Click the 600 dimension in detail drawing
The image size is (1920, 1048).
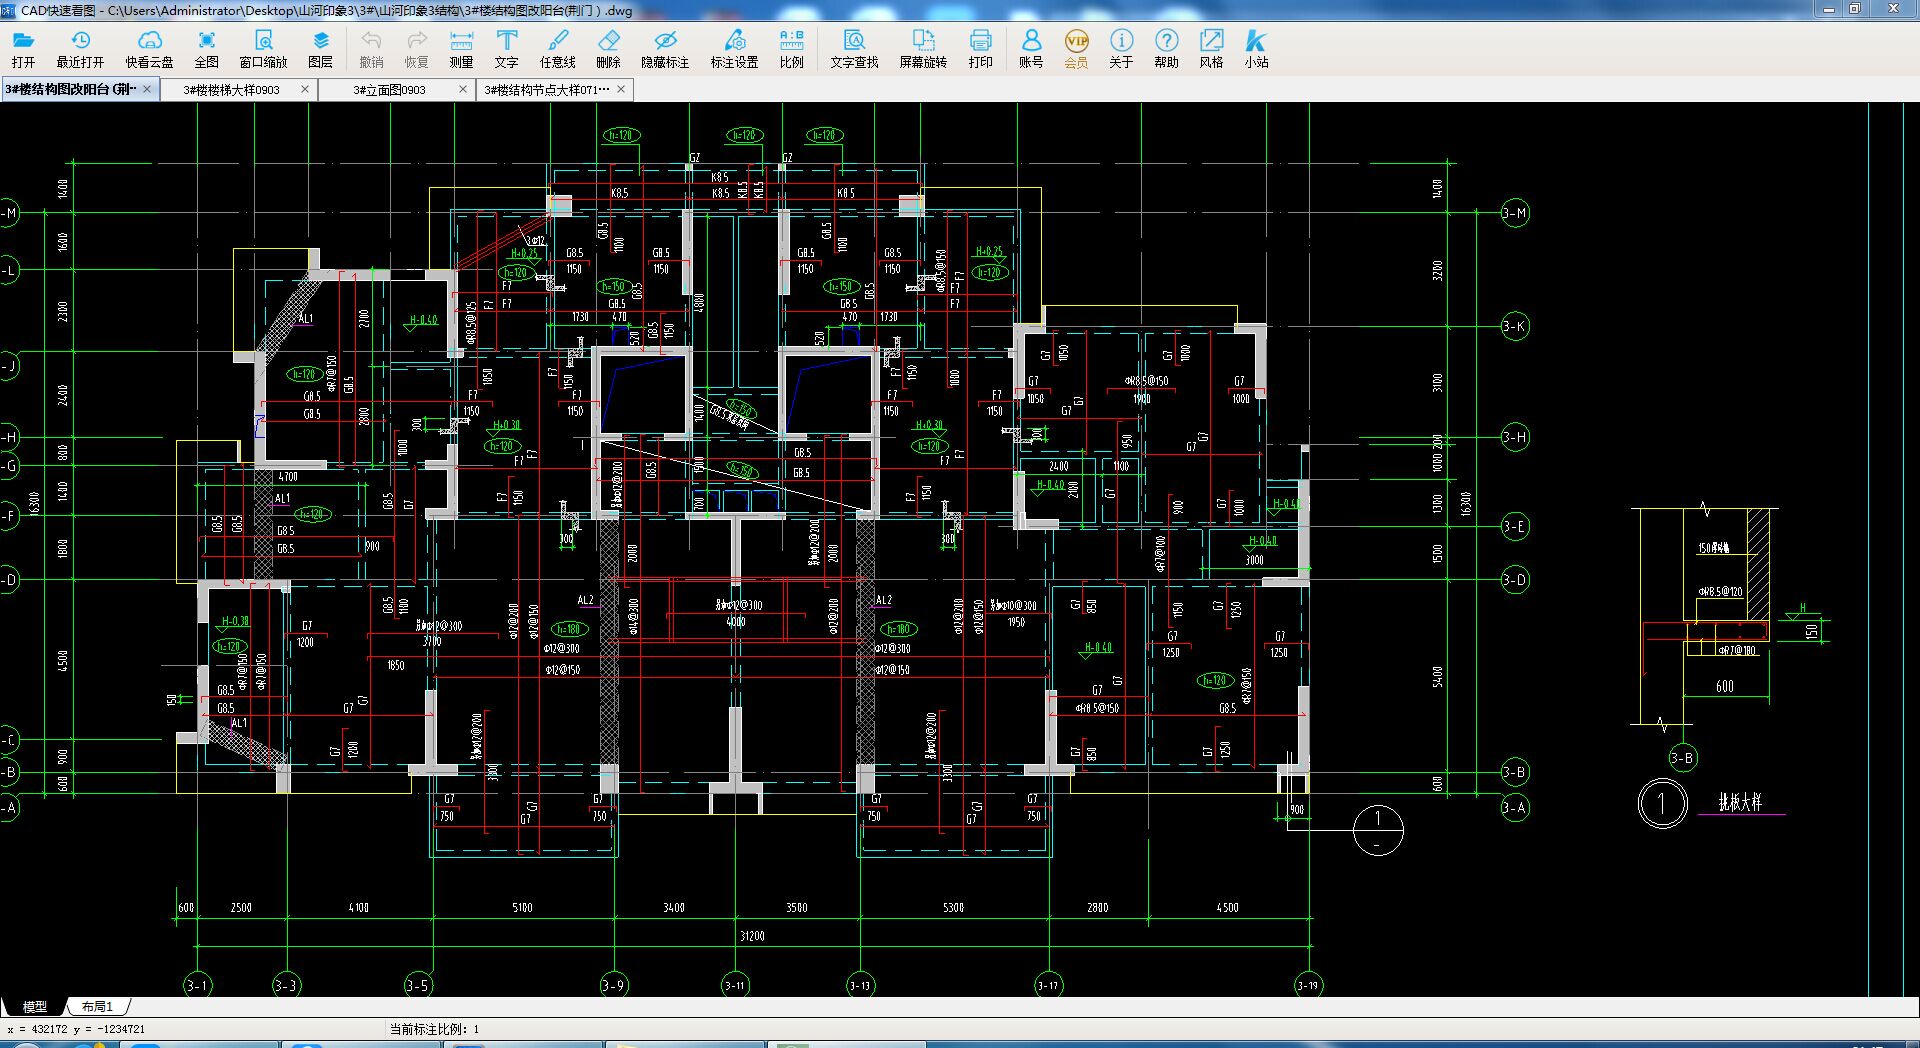click(x=1725, y=686)
